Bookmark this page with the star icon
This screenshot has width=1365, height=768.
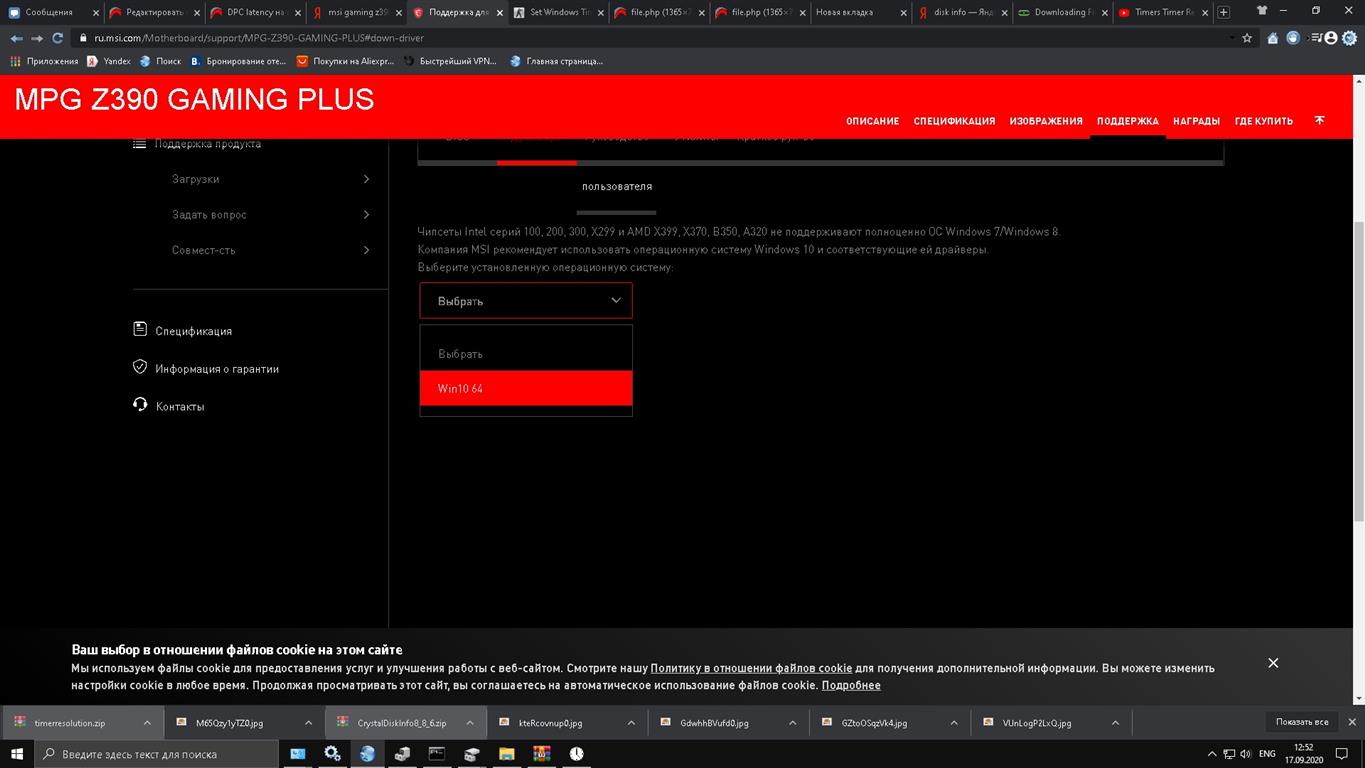pos(1247,38)
